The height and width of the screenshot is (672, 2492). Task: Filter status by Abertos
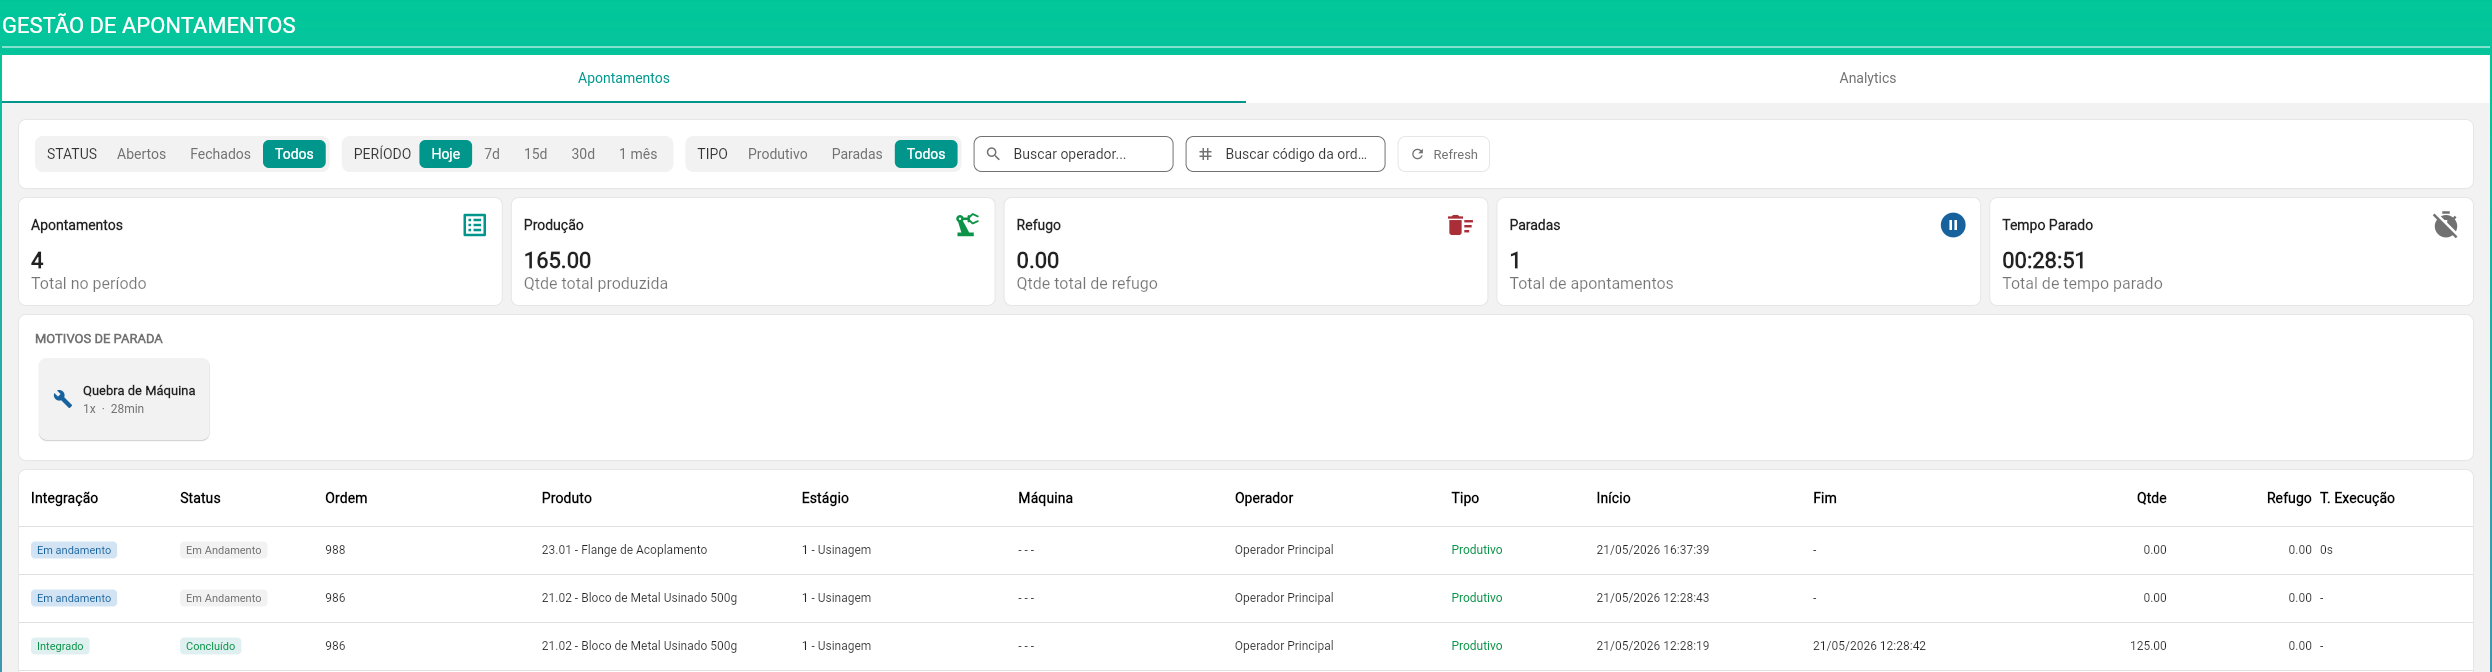(141, 154)
